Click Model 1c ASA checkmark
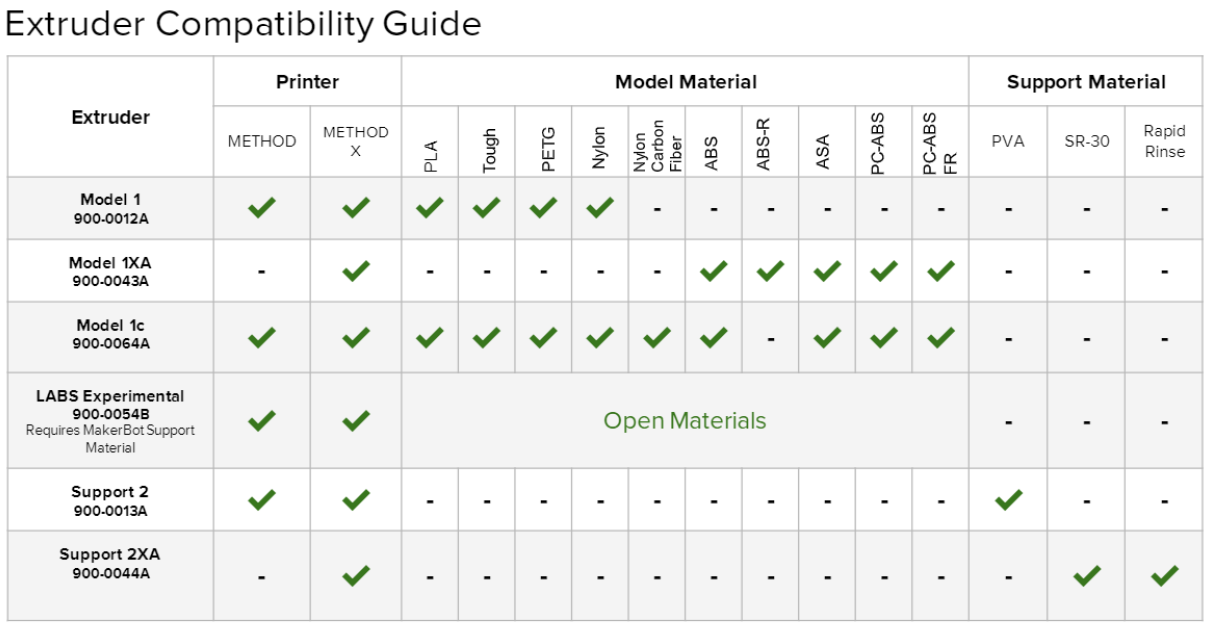This screenshot has width=1210, height=628. click(827, 338)
